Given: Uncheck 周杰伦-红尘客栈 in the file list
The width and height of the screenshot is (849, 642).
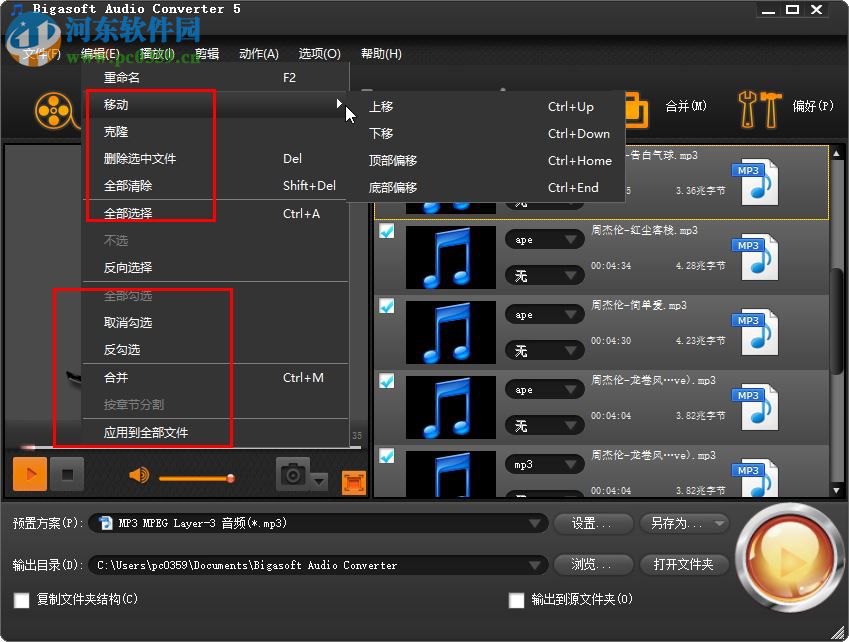Looking at the screenshot, I should (387, 229).
